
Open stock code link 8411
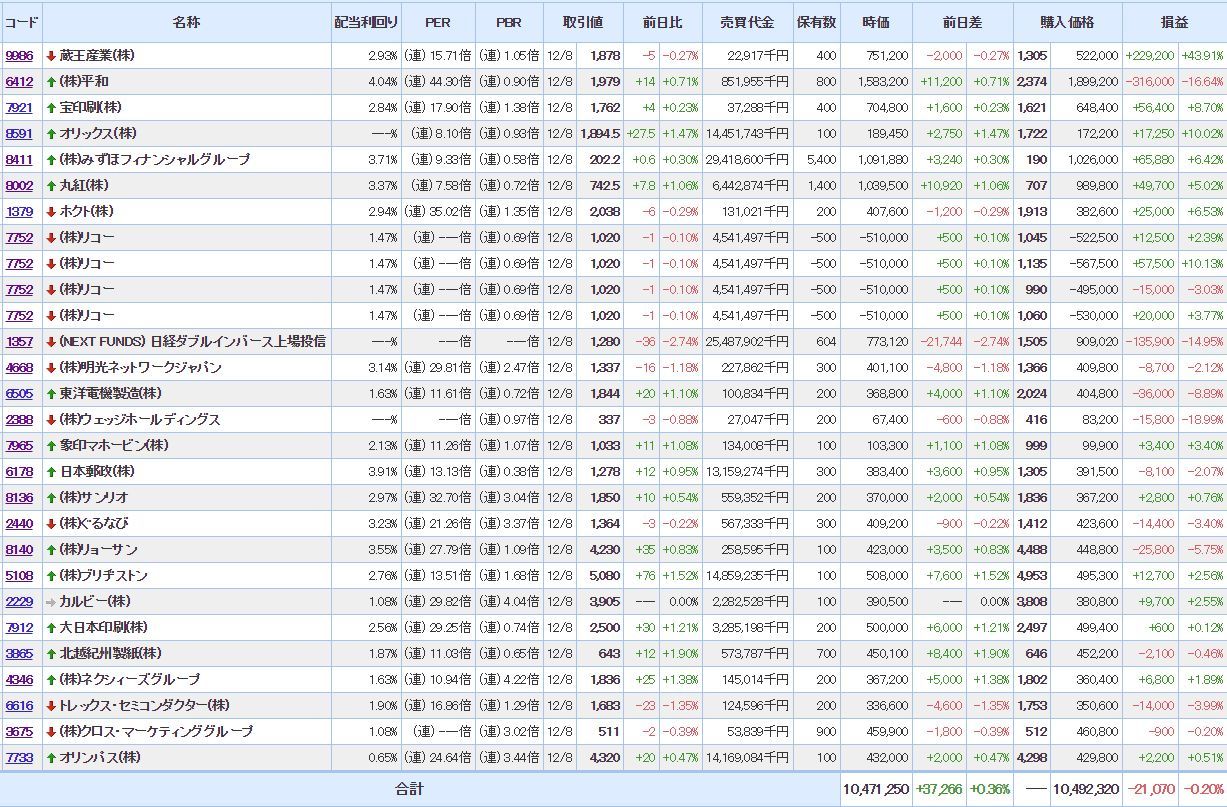click(19, 160)
